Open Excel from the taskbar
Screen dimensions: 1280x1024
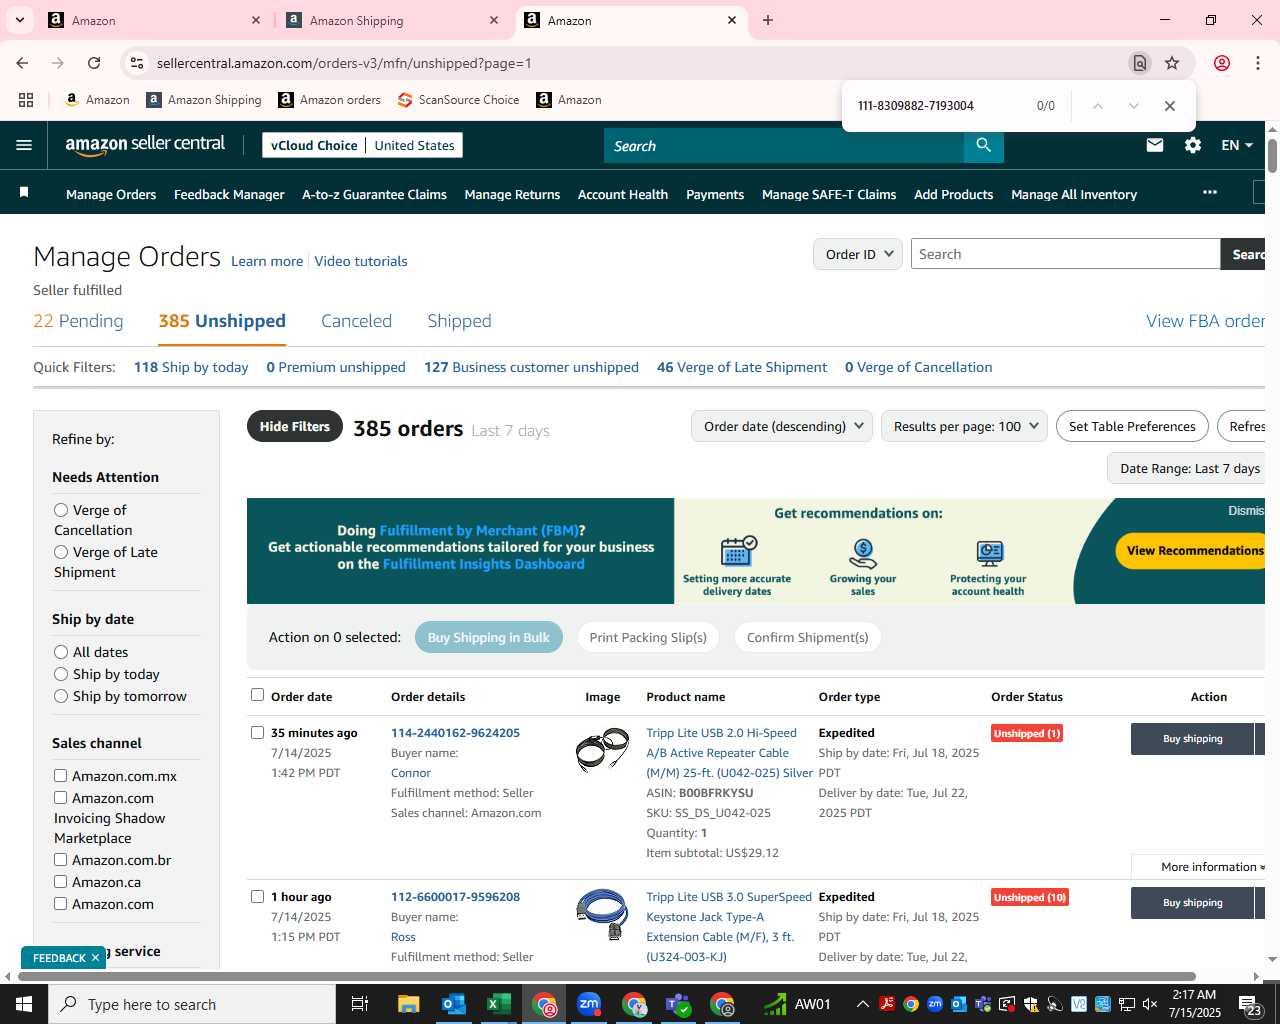coord(498,1004)
